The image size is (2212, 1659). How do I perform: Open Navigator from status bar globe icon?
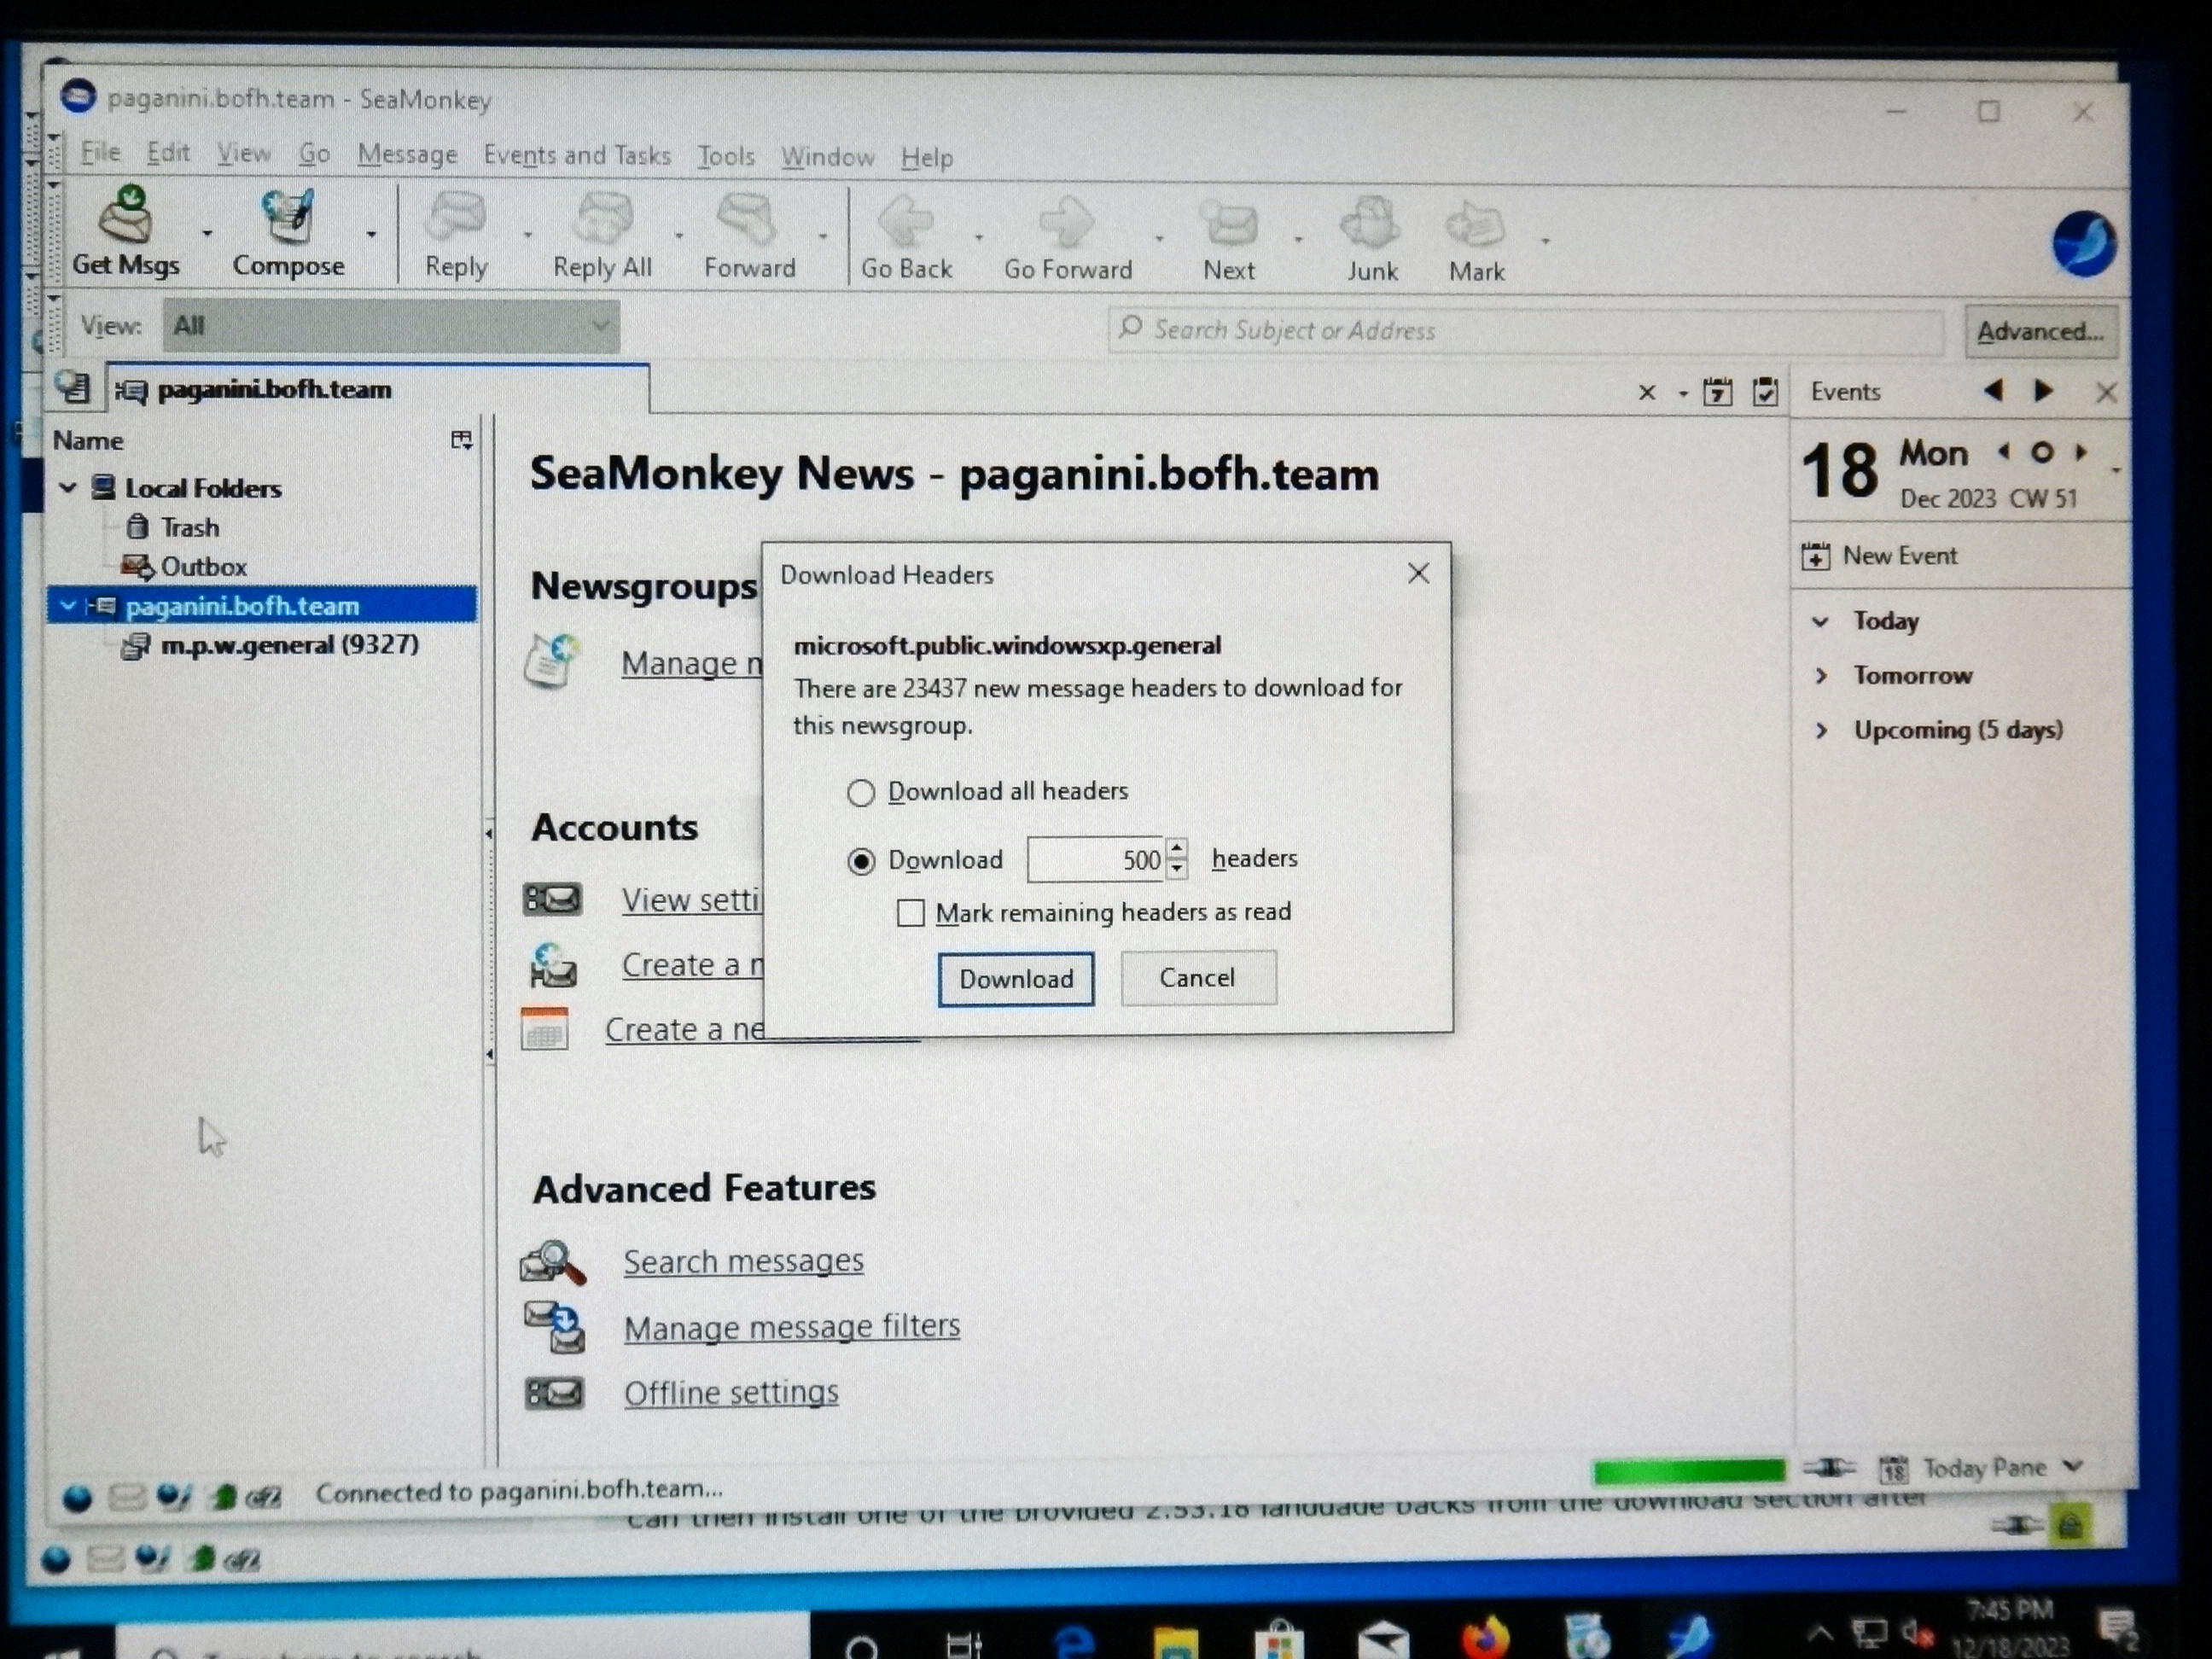point(78,1497)
